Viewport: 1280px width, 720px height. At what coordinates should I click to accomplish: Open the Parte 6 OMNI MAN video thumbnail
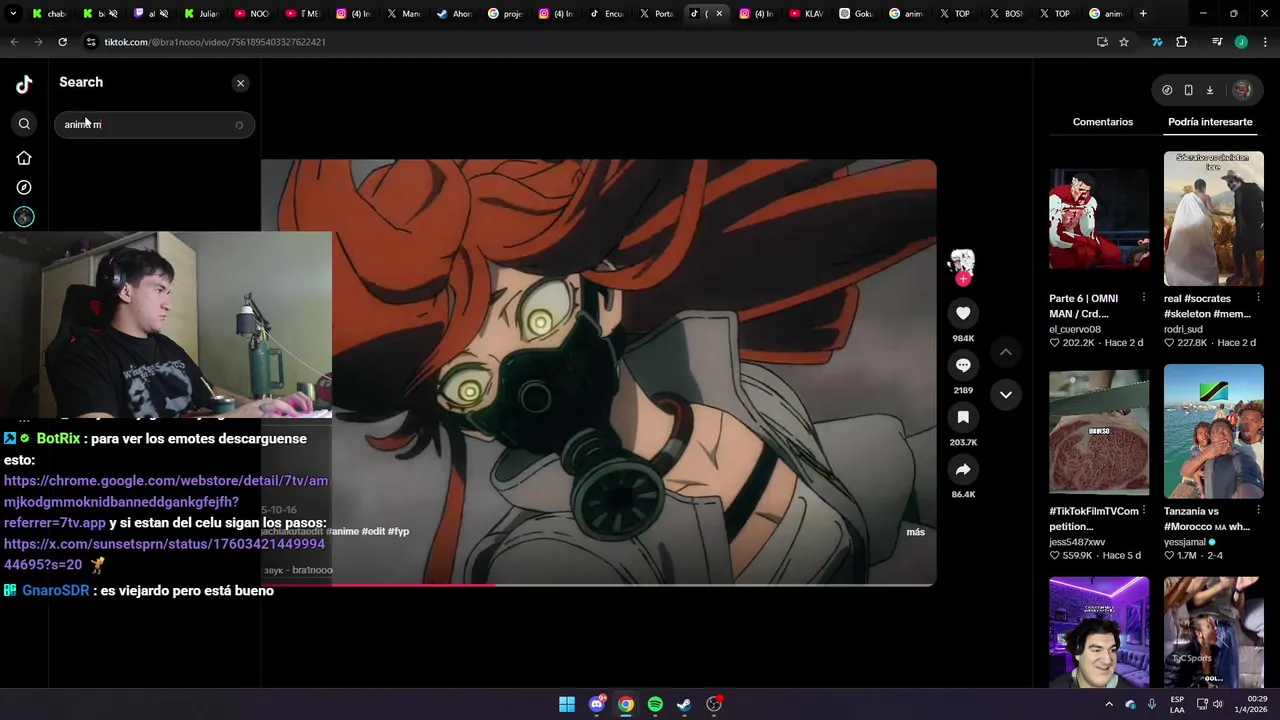tap(1099, 218)
